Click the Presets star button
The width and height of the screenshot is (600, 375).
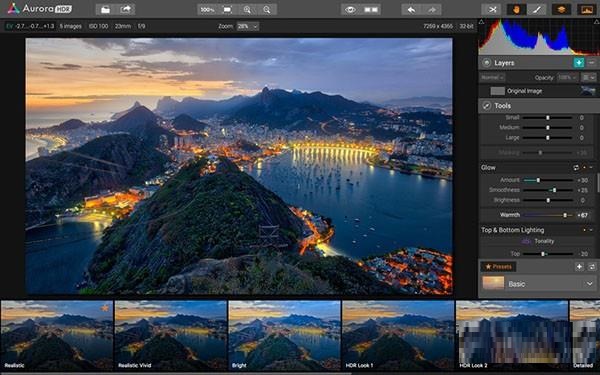coord(498,267)
